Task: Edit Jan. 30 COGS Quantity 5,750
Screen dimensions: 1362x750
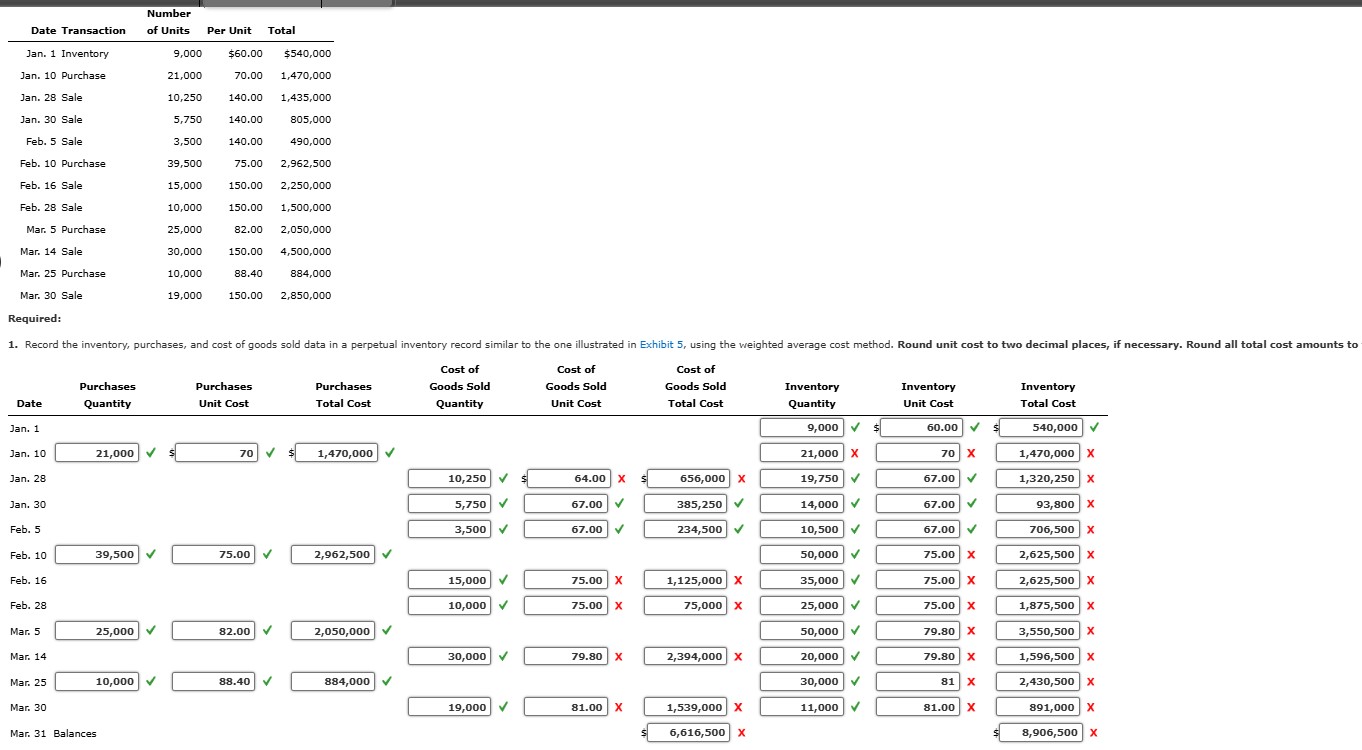Action: click(450, 504)
